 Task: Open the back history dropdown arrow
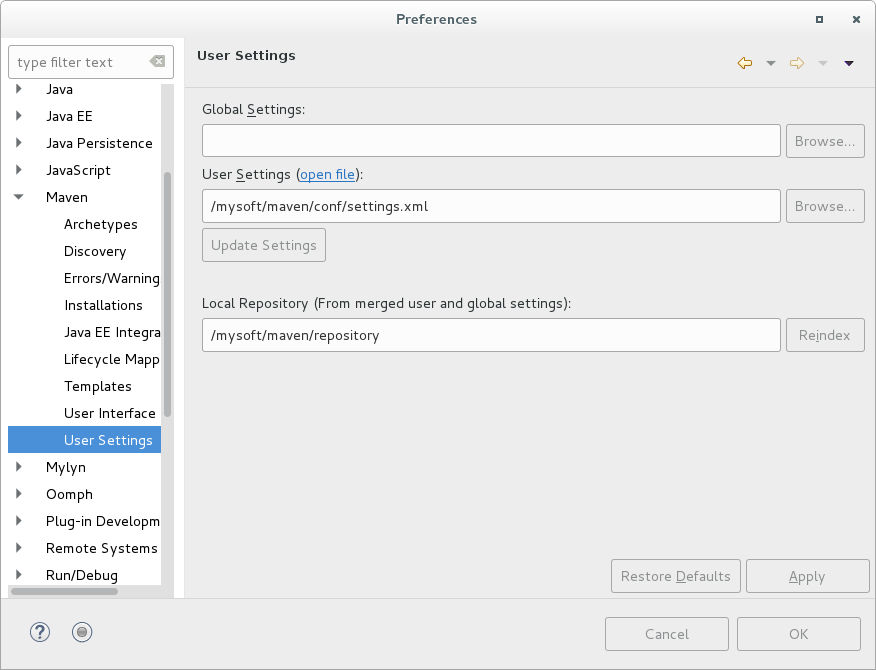770,63
